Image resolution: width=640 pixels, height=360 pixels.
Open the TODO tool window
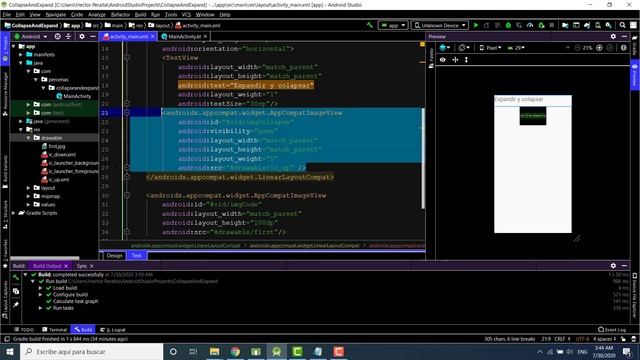click(24, 329)
